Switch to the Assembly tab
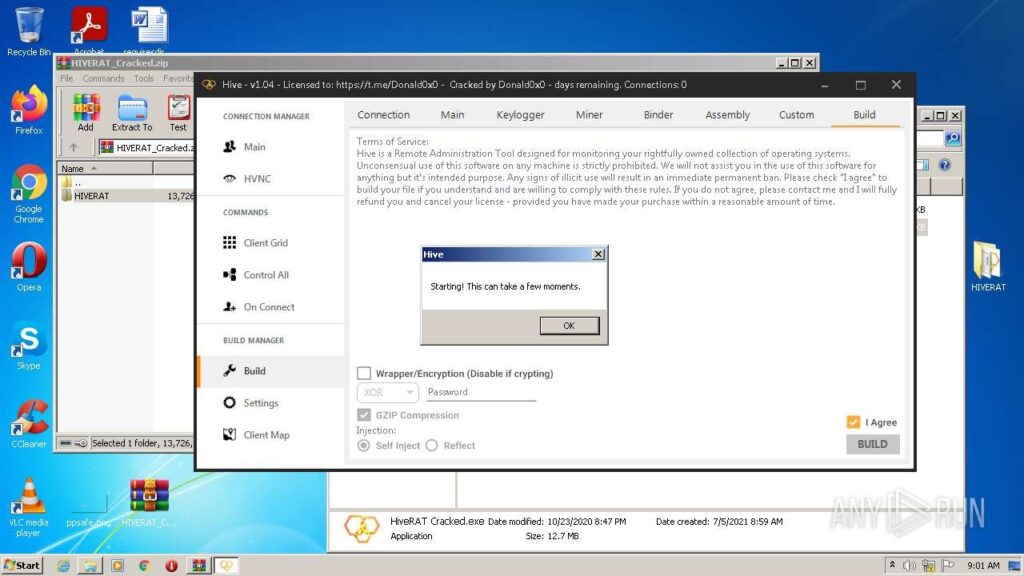 pyautogui.click(x=728, y=115)
